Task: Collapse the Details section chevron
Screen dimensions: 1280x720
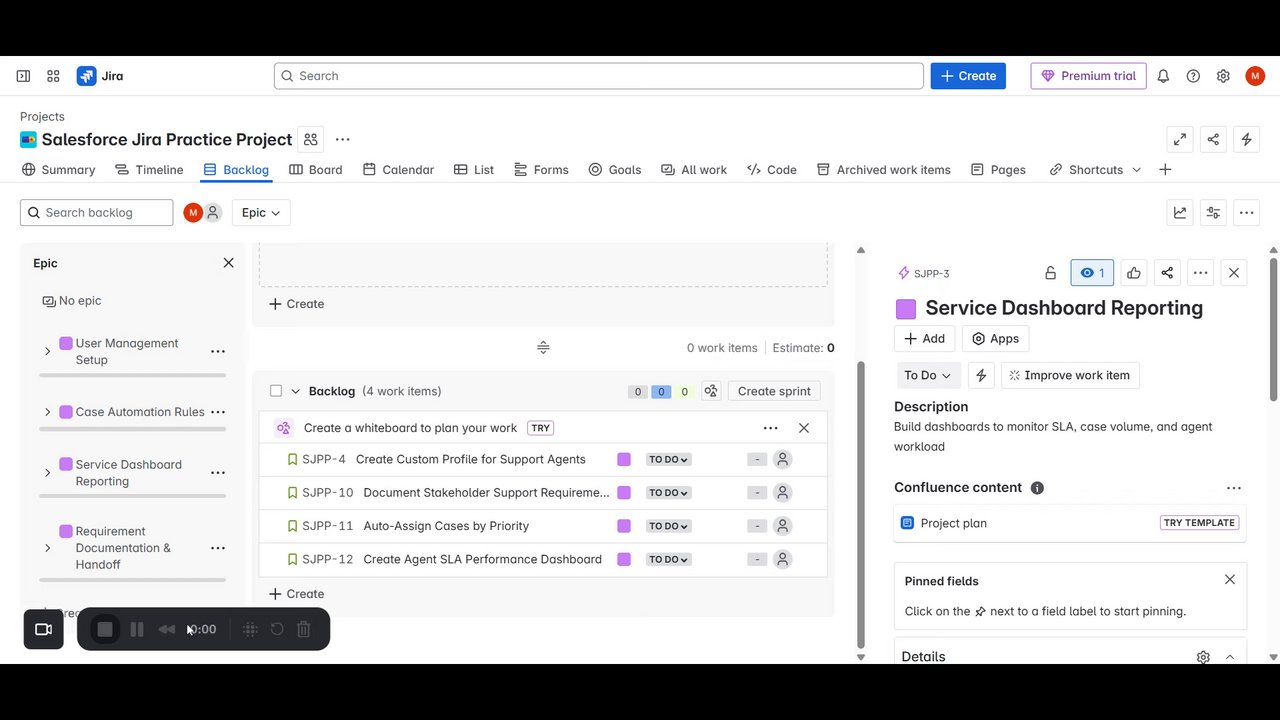Action: (1230, 657)
